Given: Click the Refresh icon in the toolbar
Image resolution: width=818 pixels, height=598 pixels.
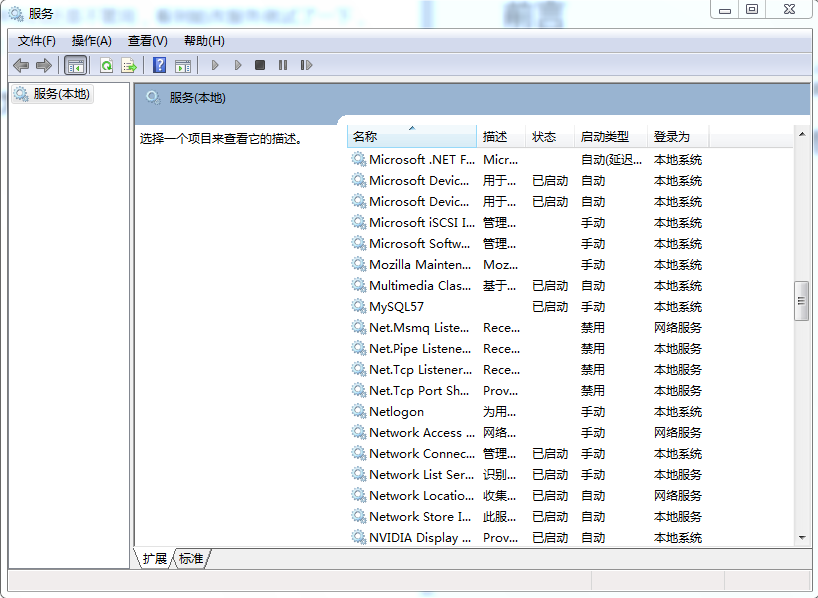Looking at the screenshot, I should (106, 64).
